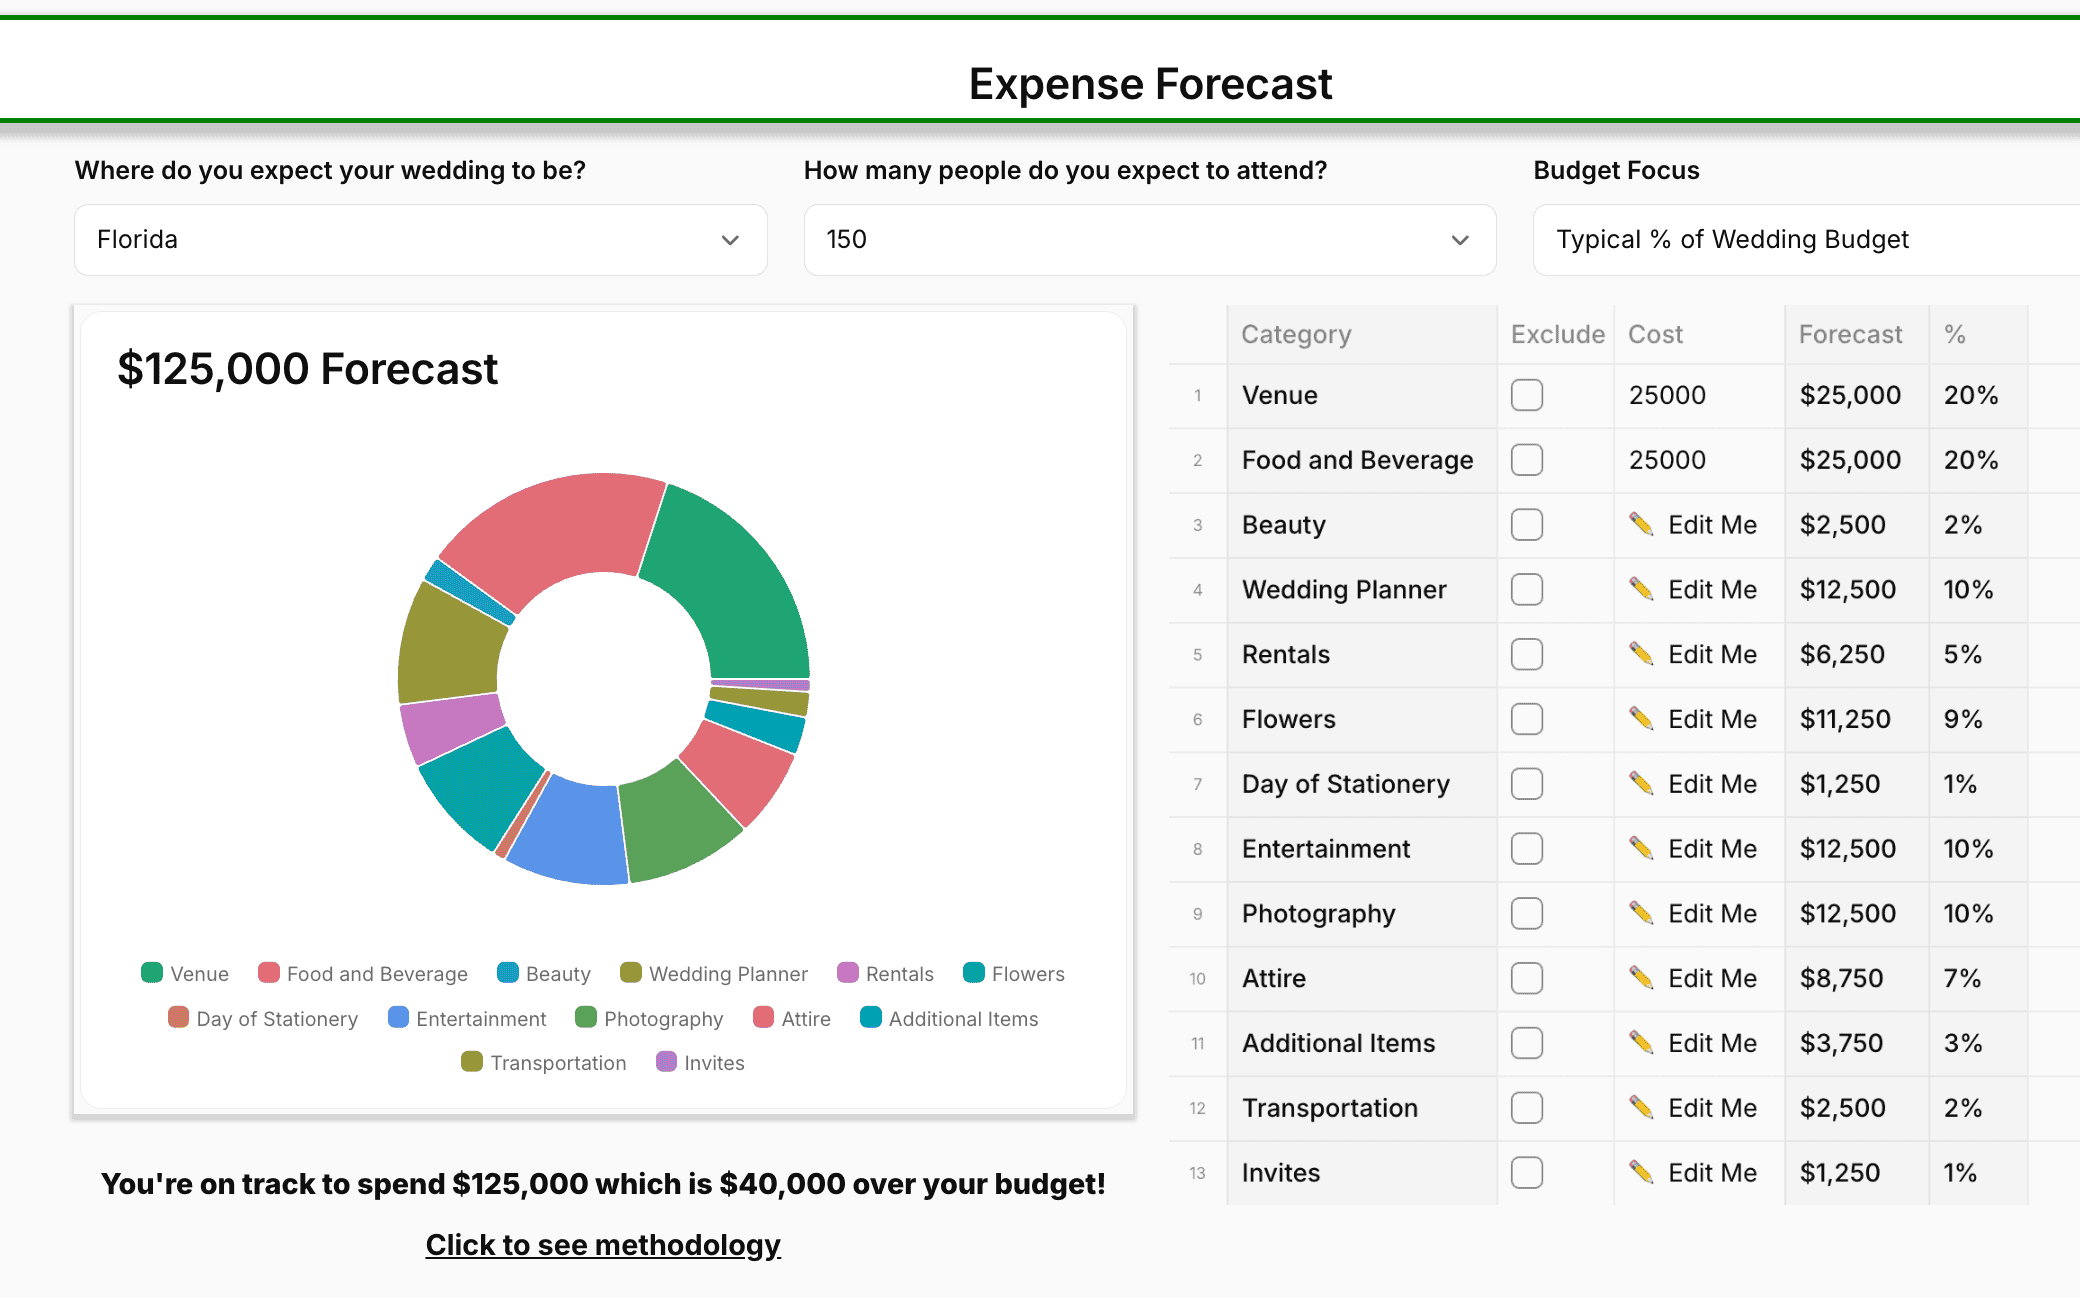
Task: Click the pencil icon in Entertainment row
Action: pos(1640,848)
